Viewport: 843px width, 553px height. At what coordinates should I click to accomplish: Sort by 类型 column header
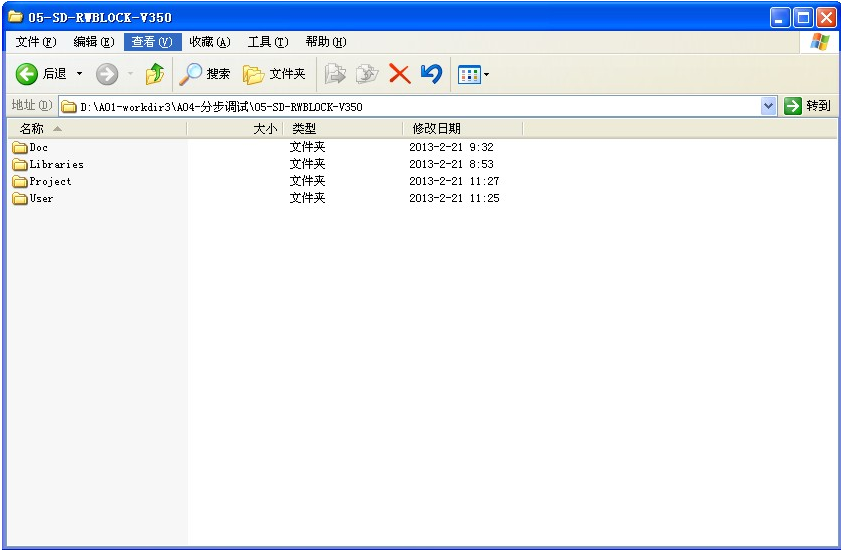pos(343,129)
